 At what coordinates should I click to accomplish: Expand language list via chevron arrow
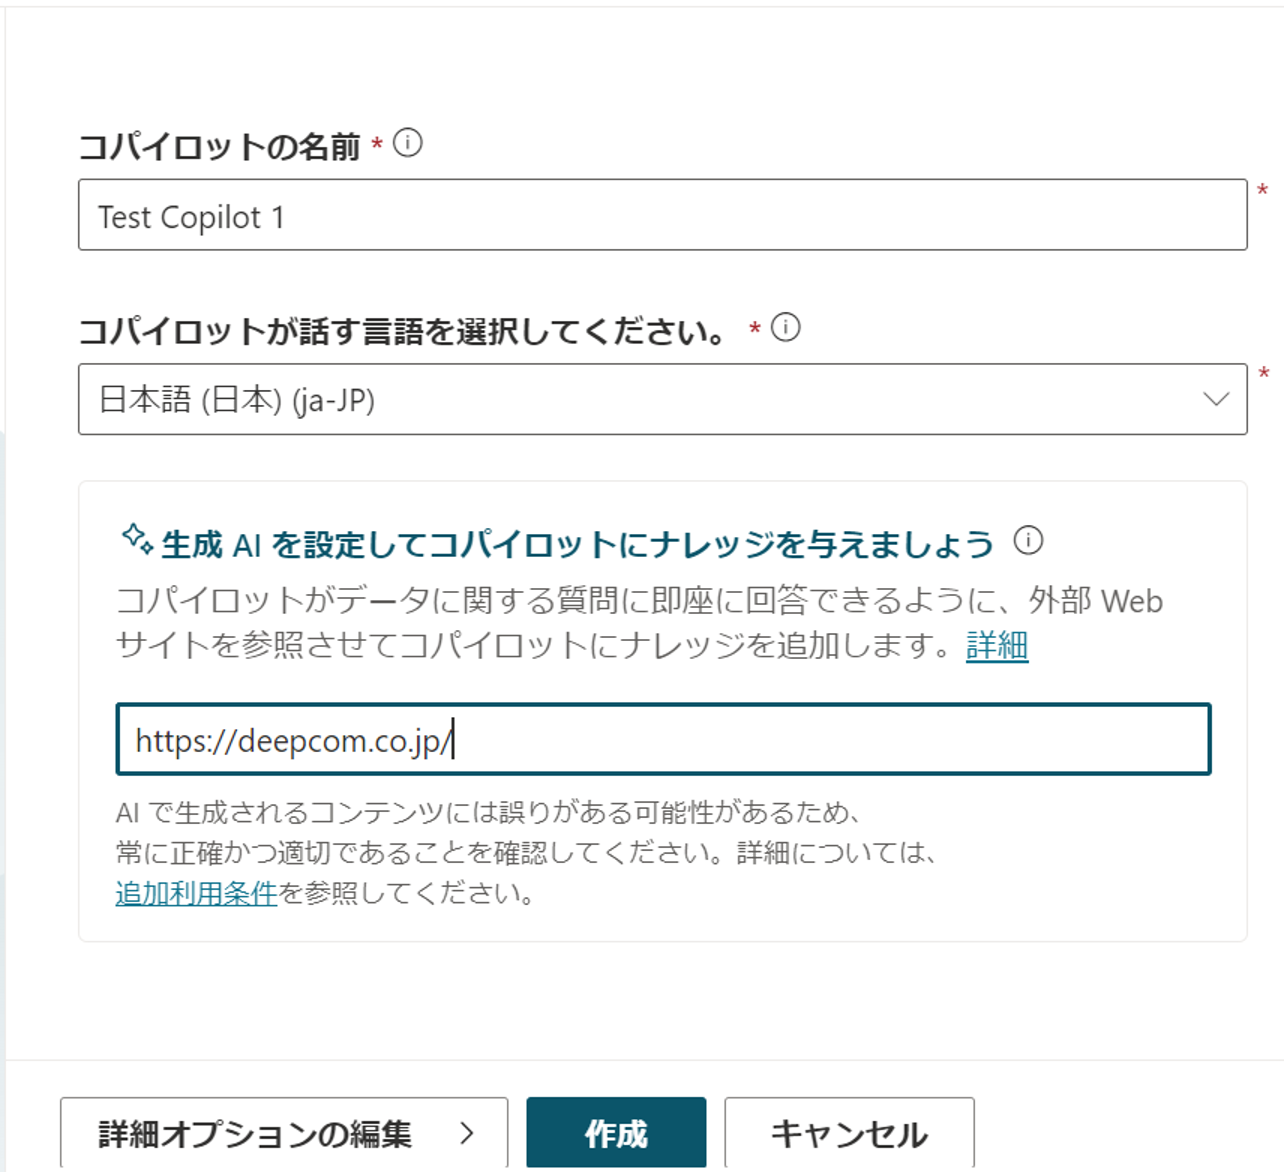[x=1216, y=399]
